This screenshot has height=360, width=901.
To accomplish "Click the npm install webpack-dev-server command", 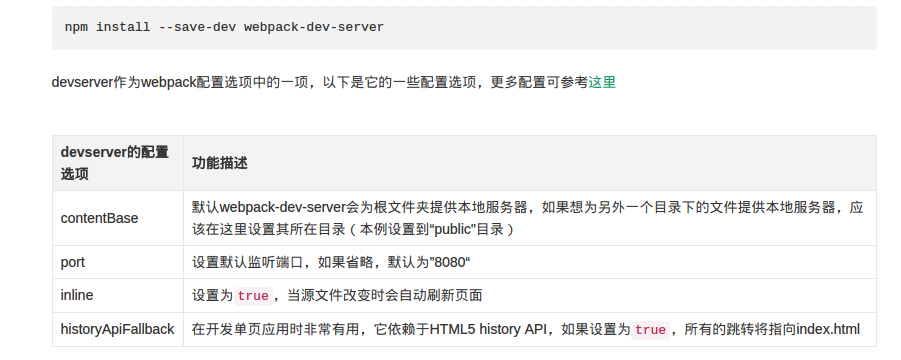I will tap(224, 27).
